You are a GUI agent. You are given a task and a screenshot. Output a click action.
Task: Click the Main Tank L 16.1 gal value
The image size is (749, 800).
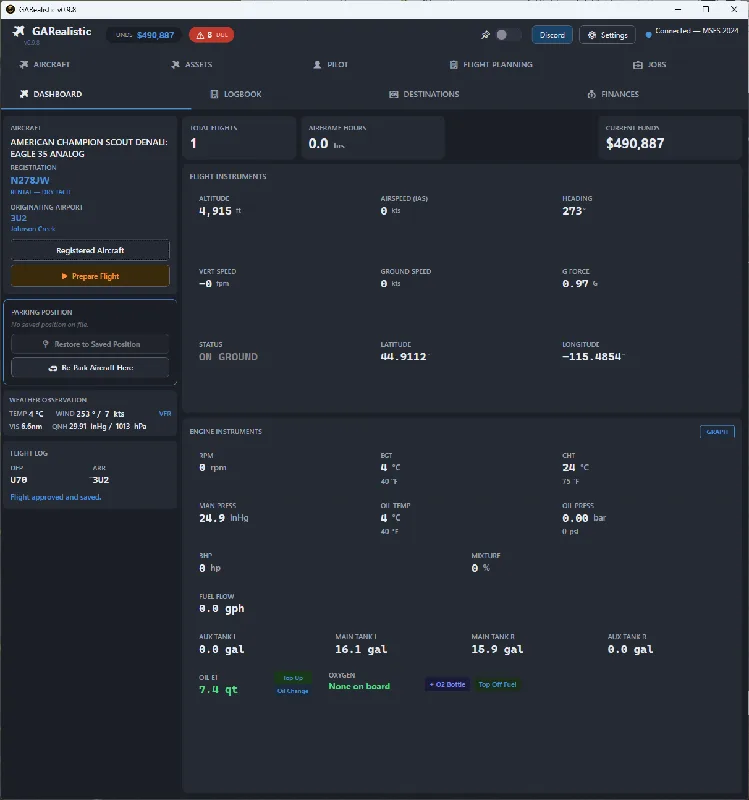(x=361, y=649)
